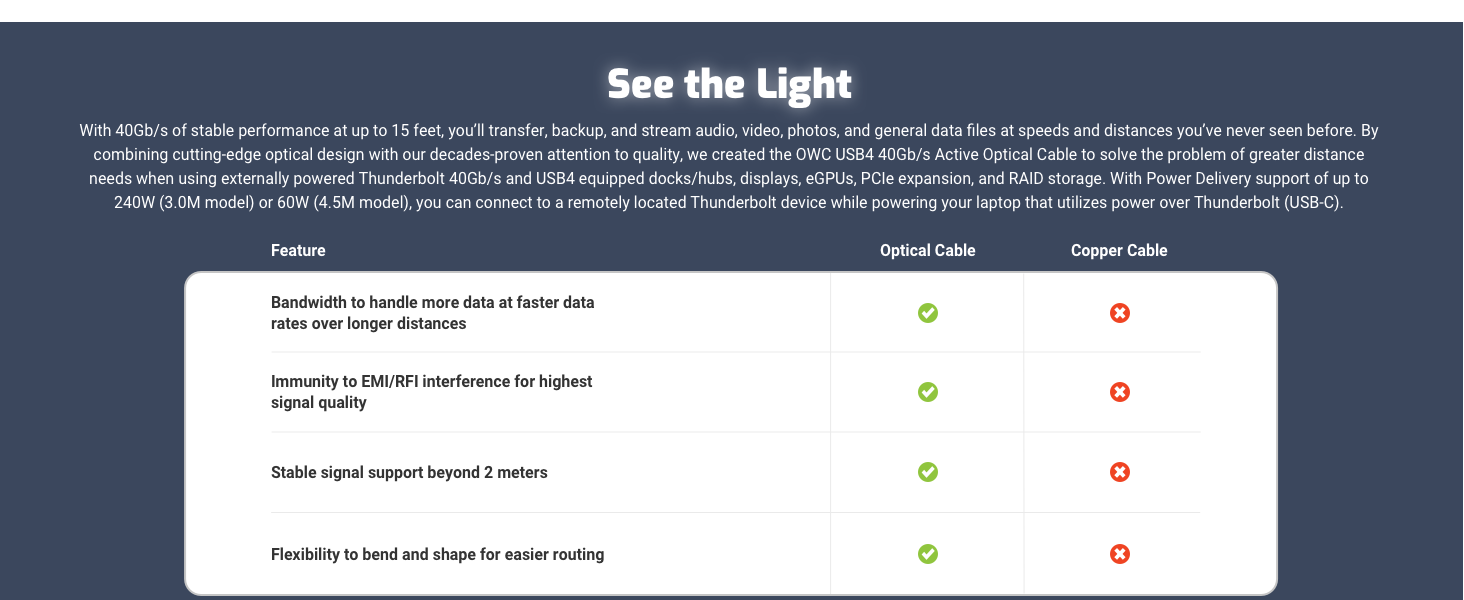
Task: Click red X for flexibility to bend row
Action: click(x=1120, y=554)
